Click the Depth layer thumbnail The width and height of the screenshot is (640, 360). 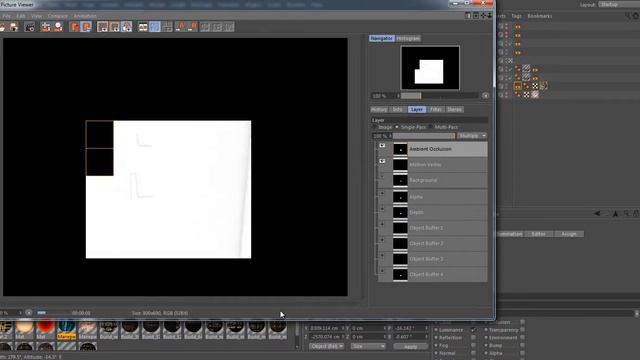coord(400,212)
